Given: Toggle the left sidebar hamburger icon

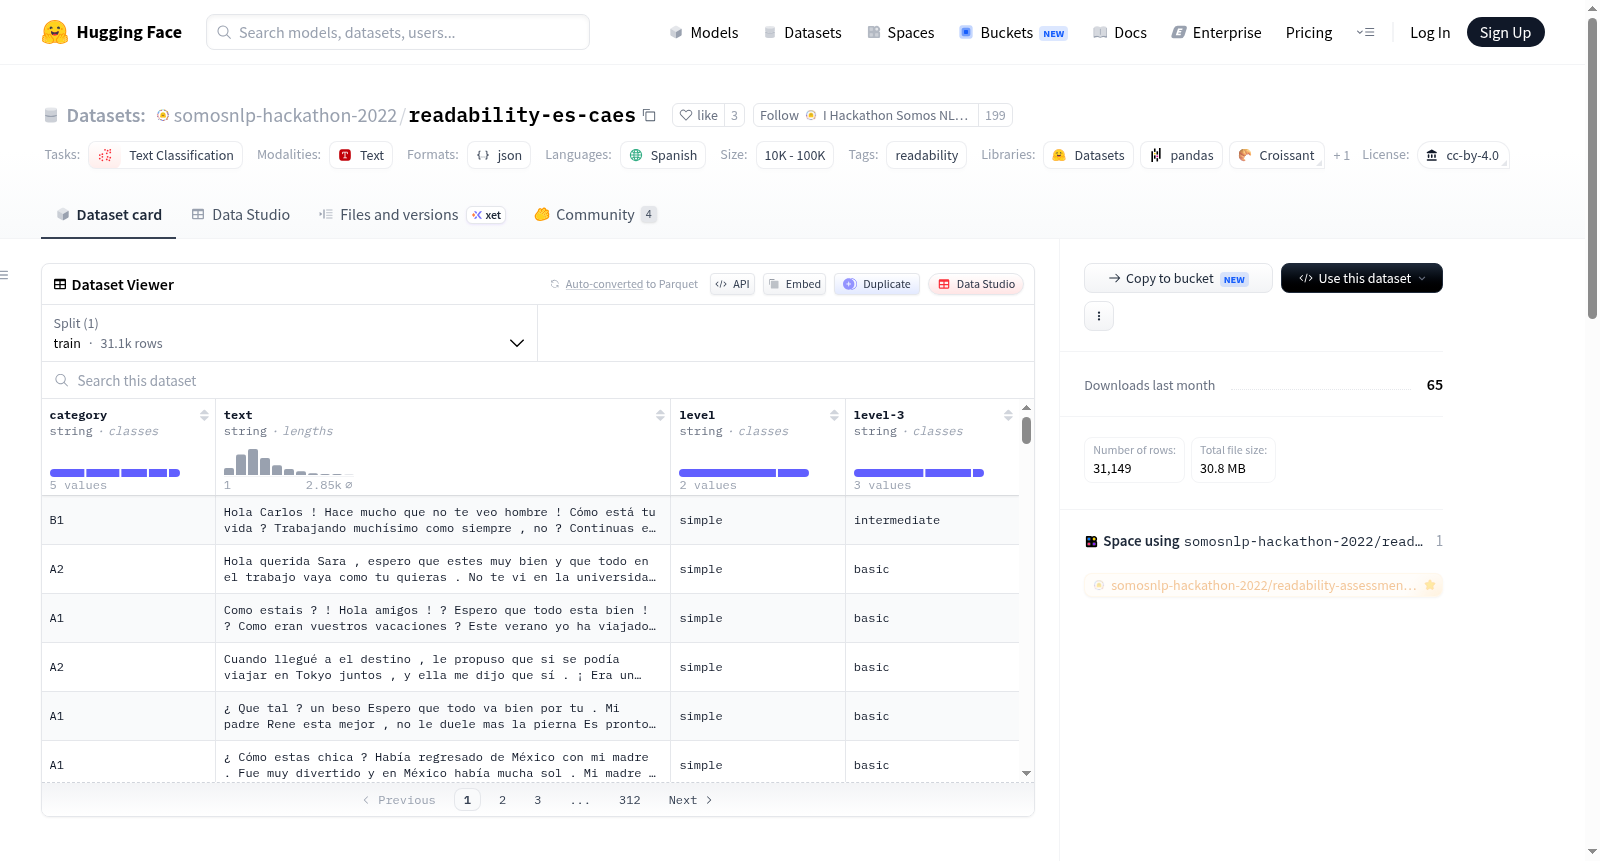Looking at the screenshot, I should click(x=4, y=275).
